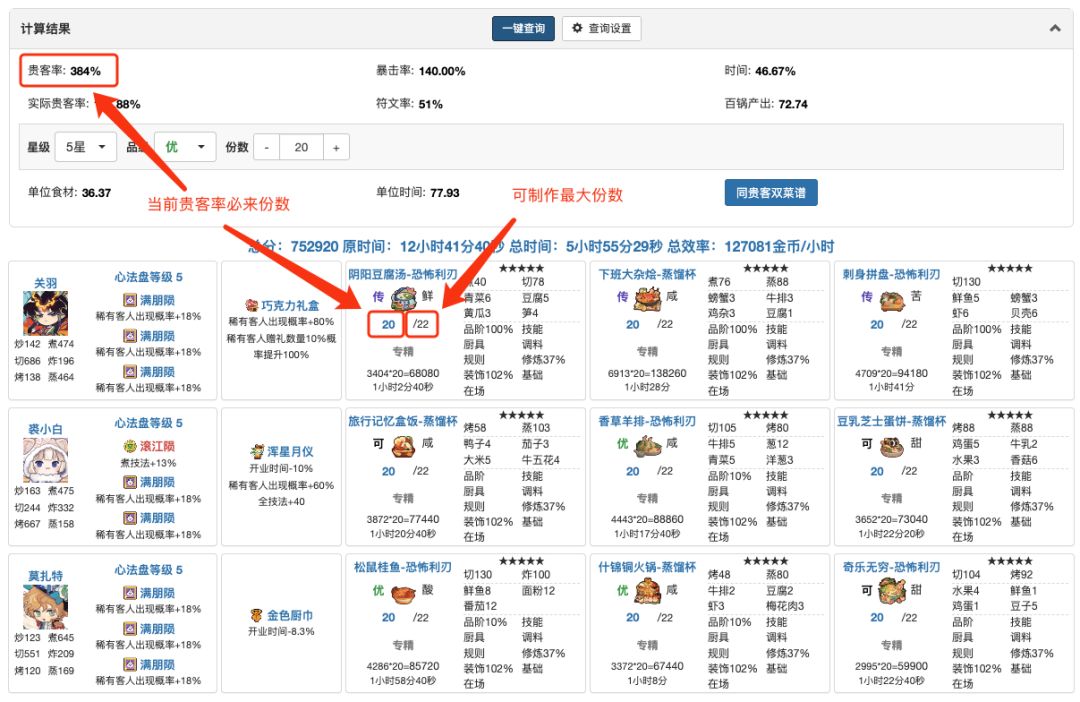Decrease the 份数 count
This screenshot has width=1080, height=702.
[x=267, y=147]
